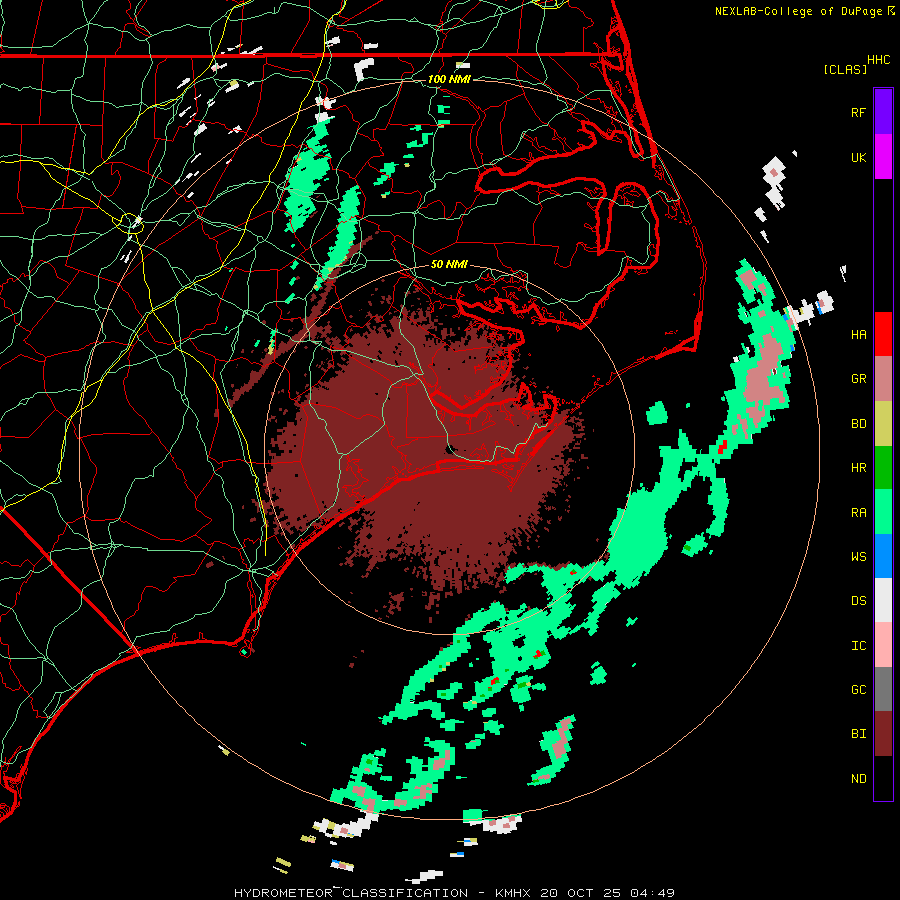Image resolution: width=900 pixels, height=900 pixels.
Task: Select the 'RA' legend label
Action: coord(858,512)
